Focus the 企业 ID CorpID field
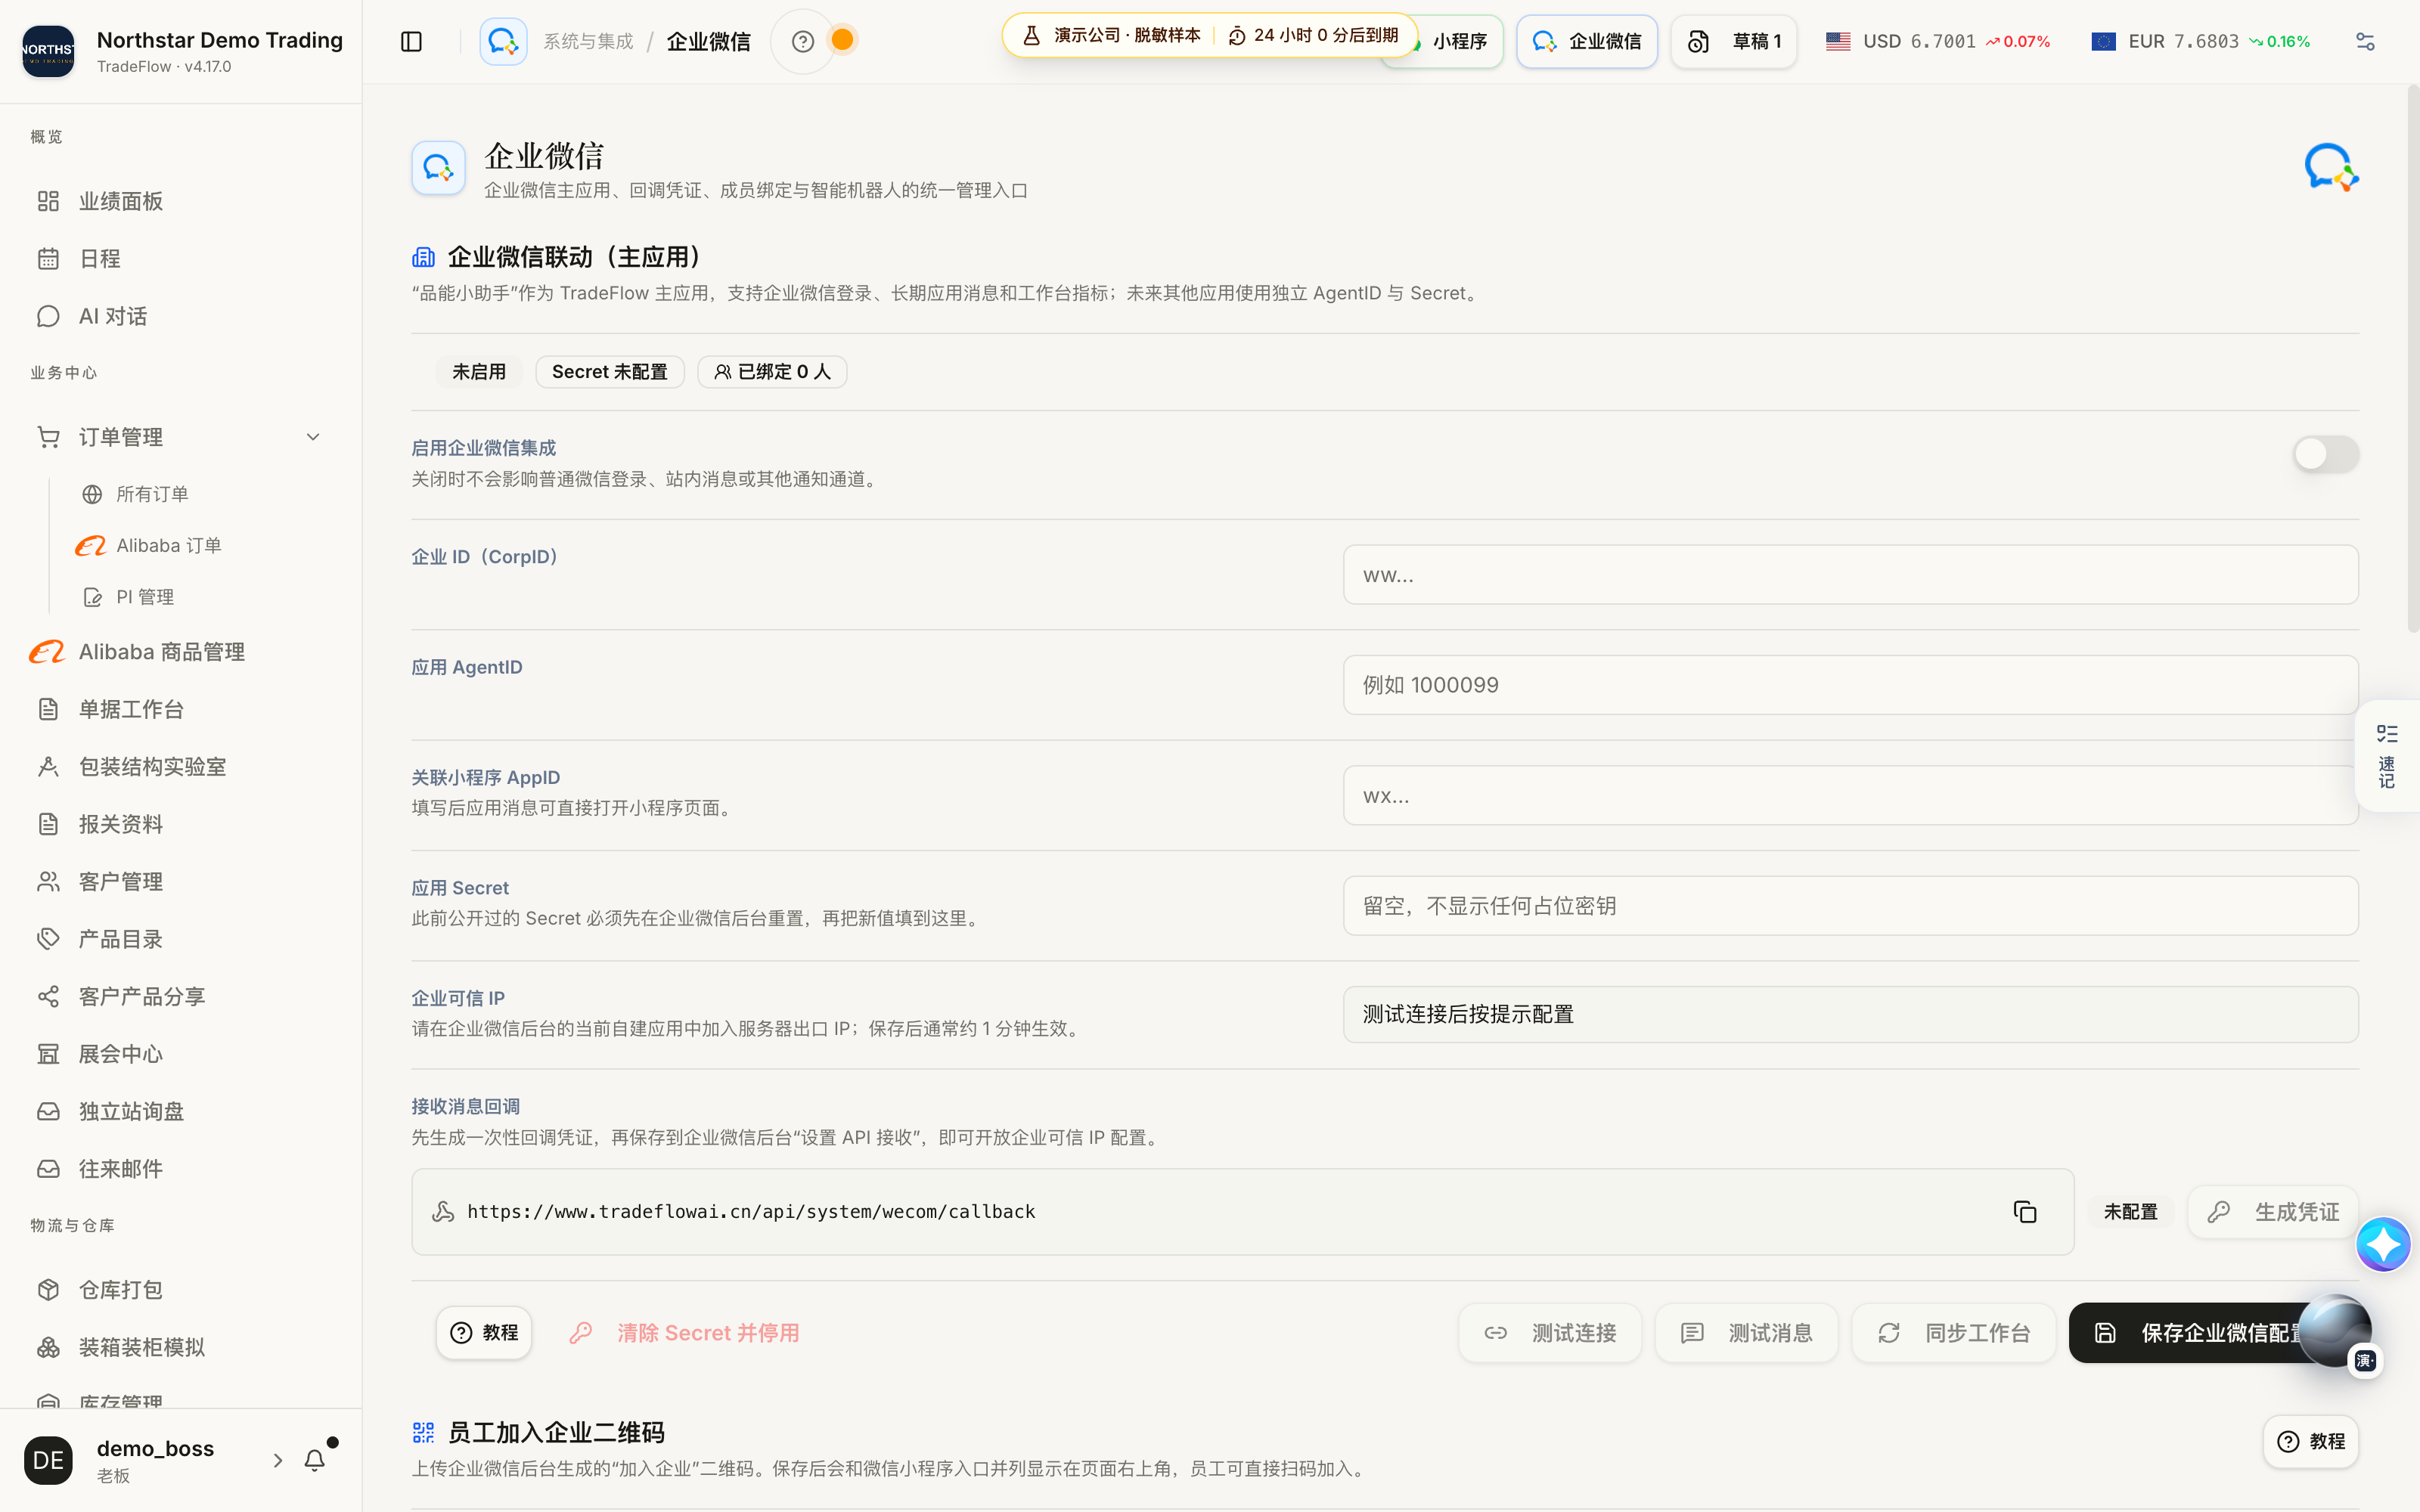The image size is (2420, 1512). tap(1850, 575)
